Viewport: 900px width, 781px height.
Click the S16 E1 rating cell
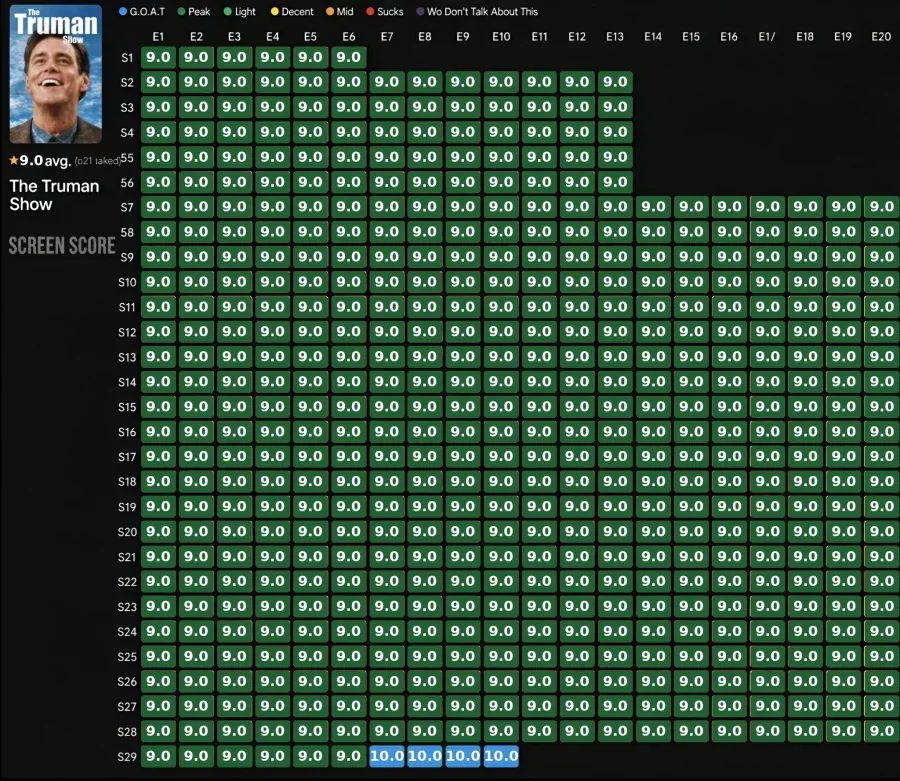pos(158,432)
